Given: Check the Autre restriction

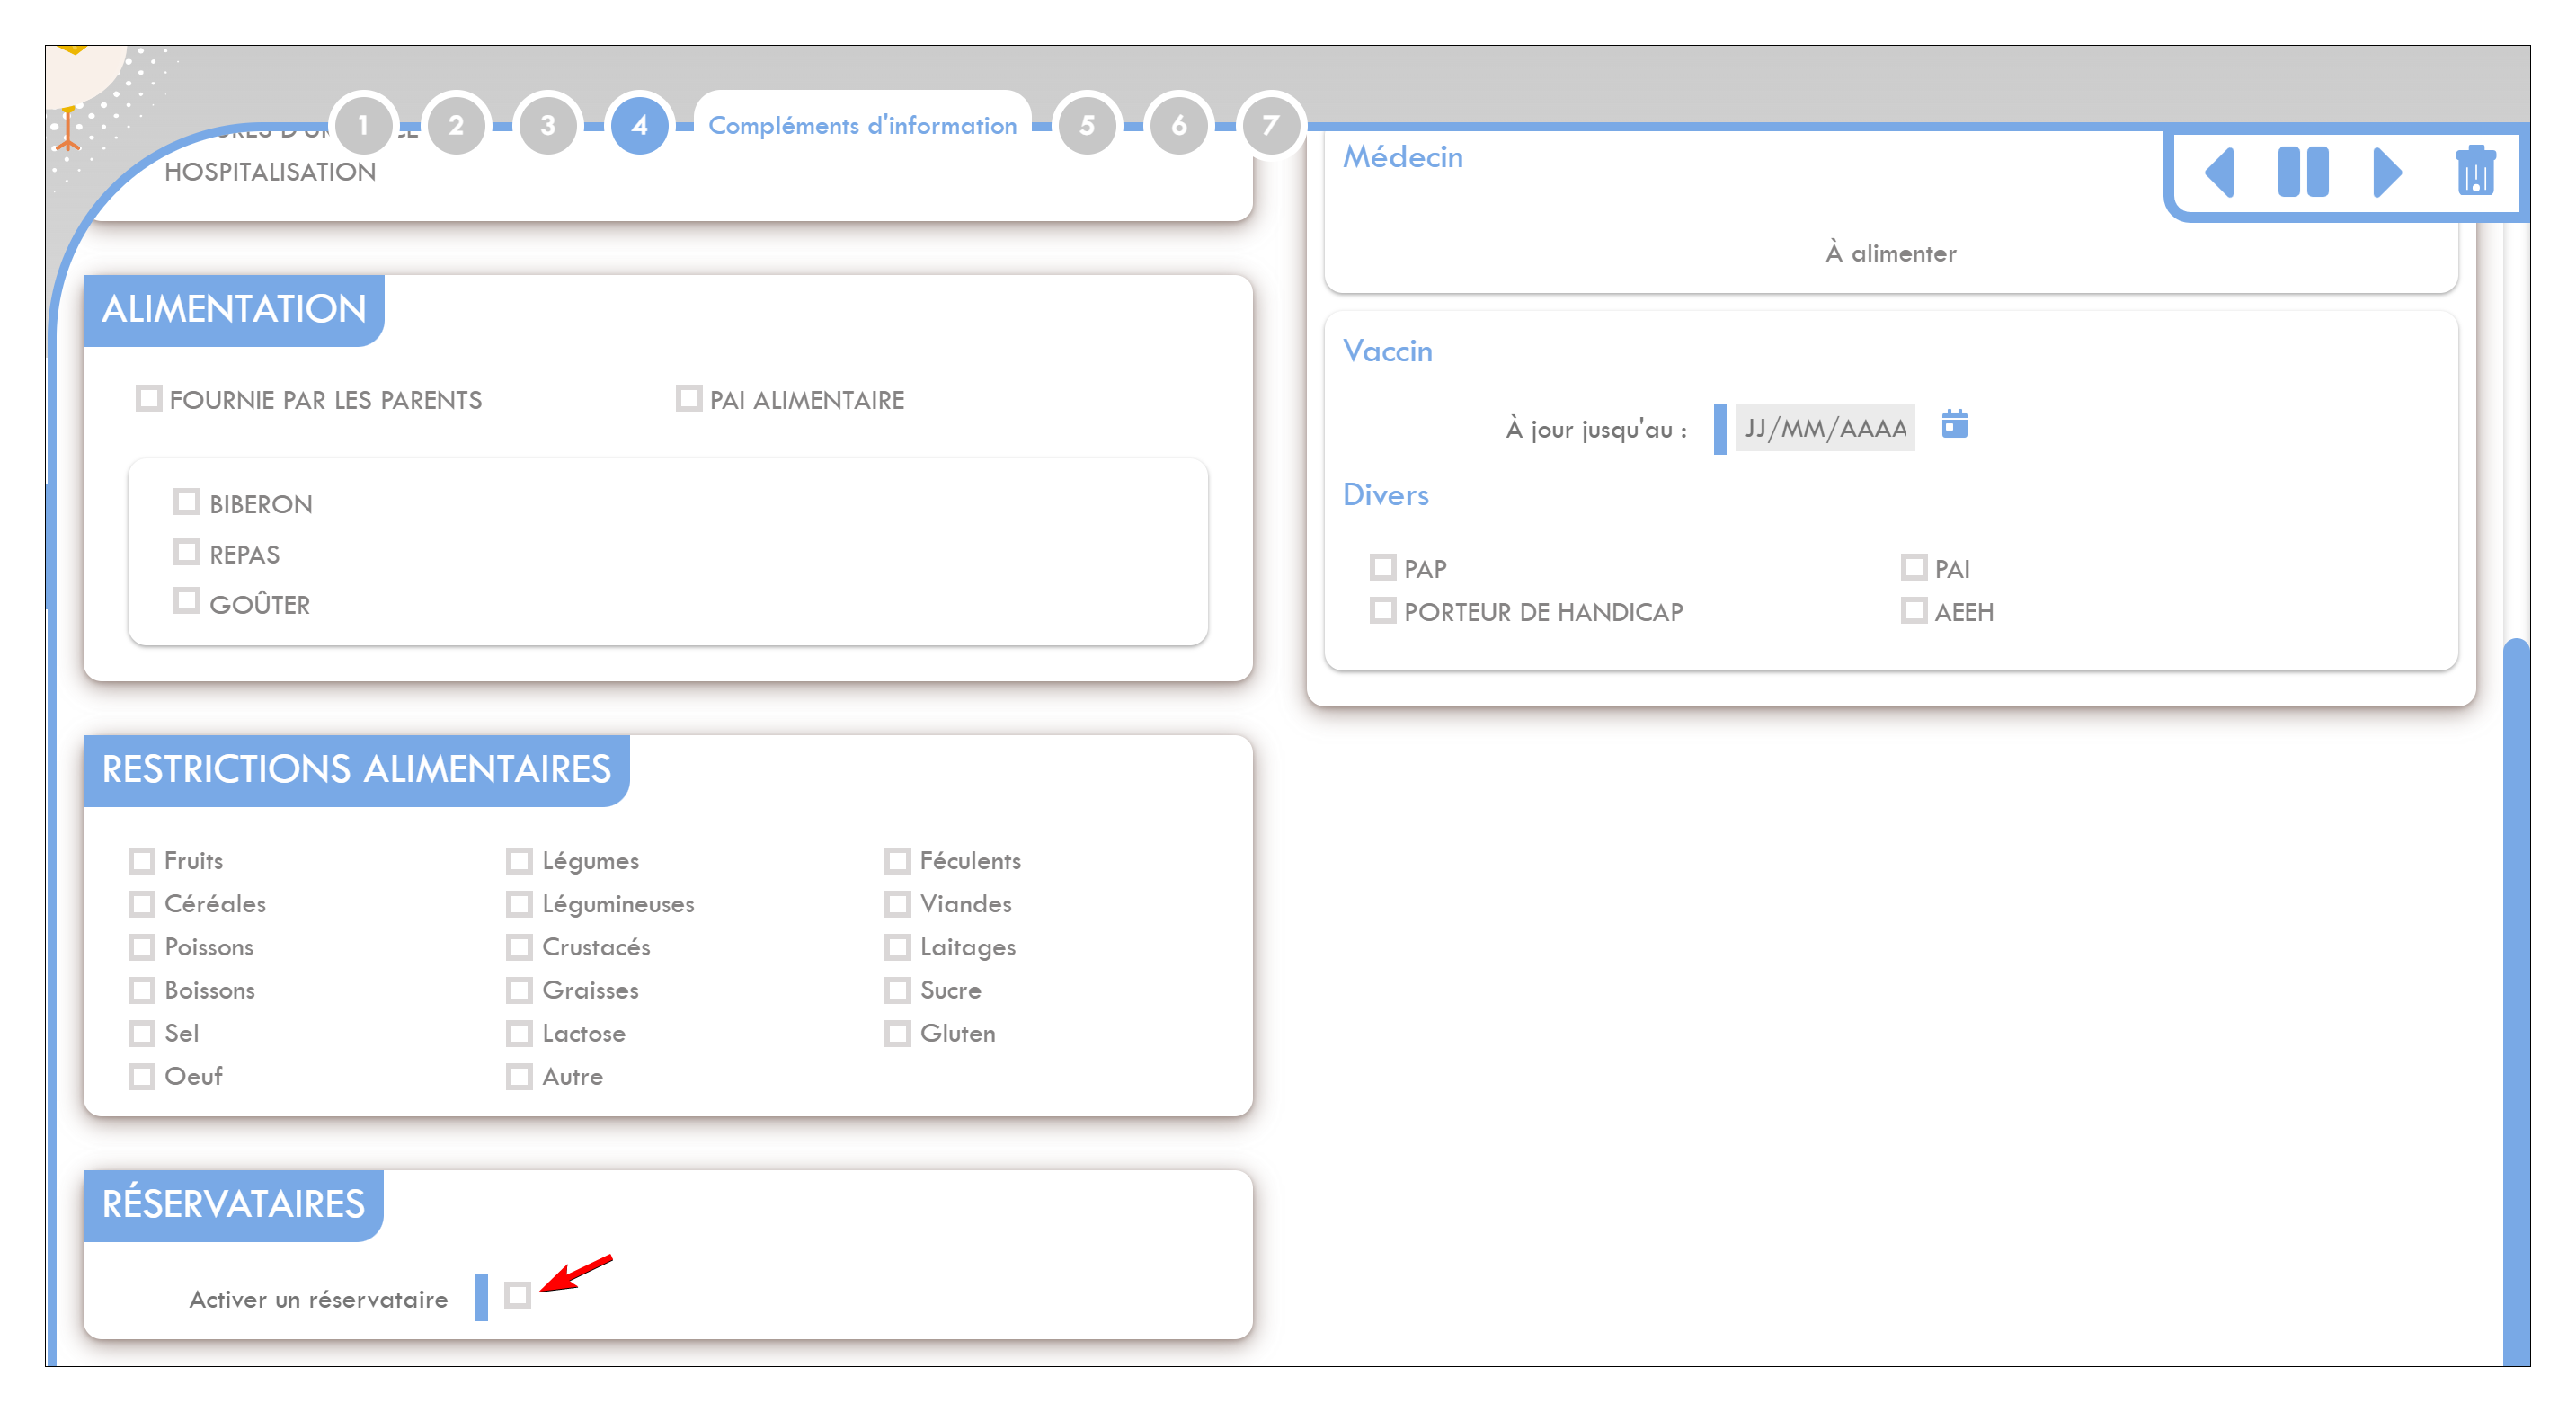Looking at the screenshot, I should coord(519,1076).
